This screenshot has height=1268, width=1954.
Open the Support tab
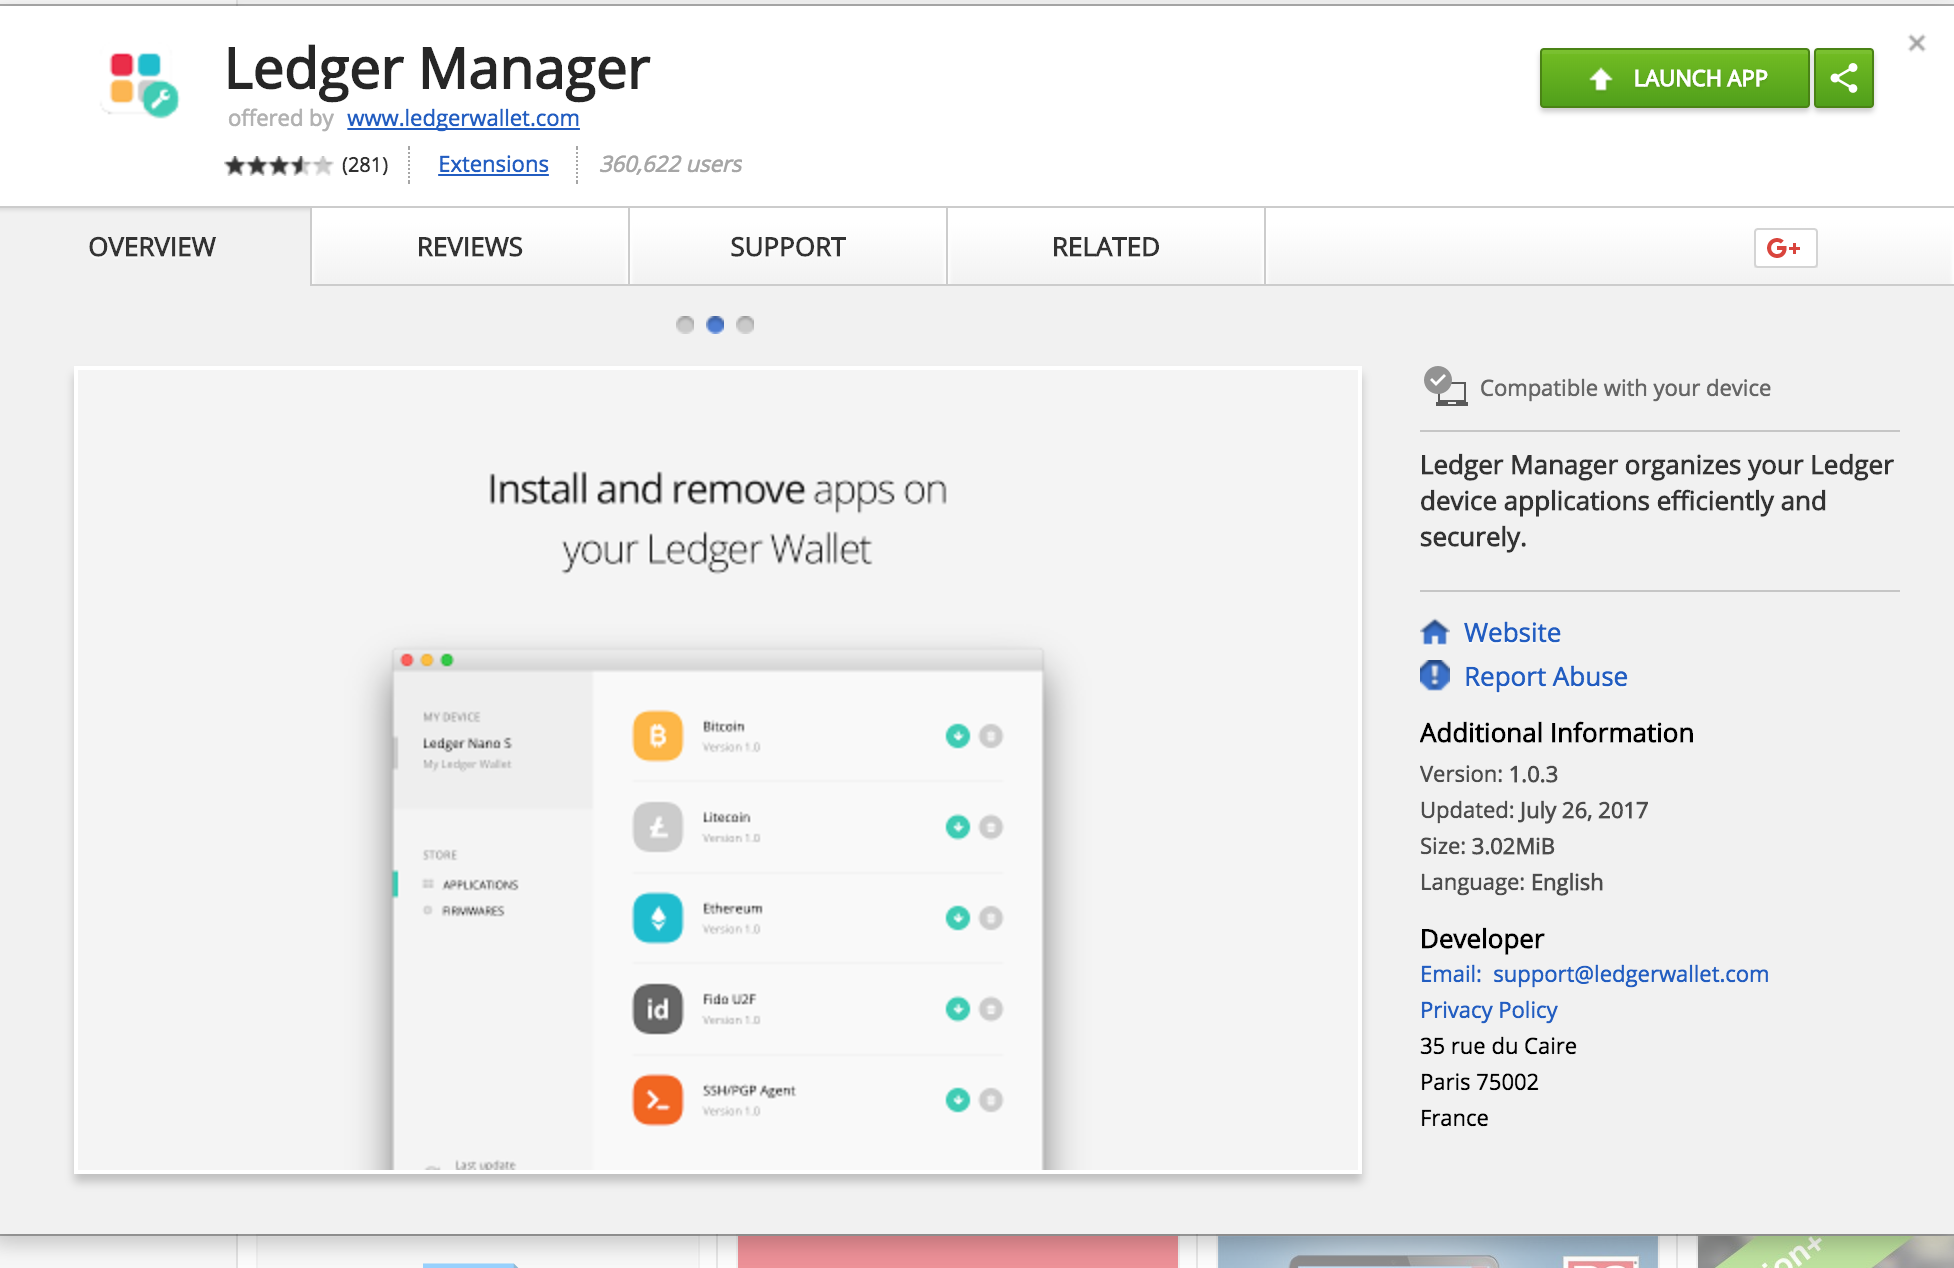click(788, 247)
